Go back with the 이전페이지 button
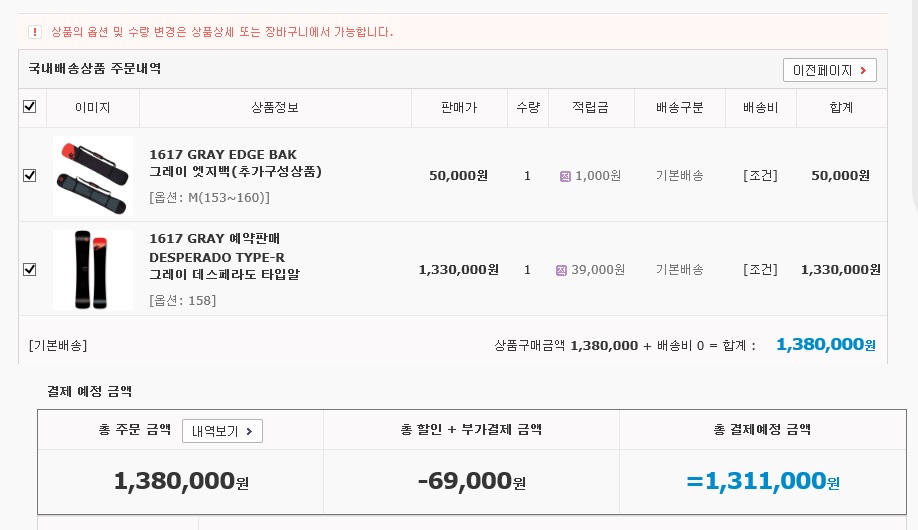918x530 pixels. pos(830,70)
